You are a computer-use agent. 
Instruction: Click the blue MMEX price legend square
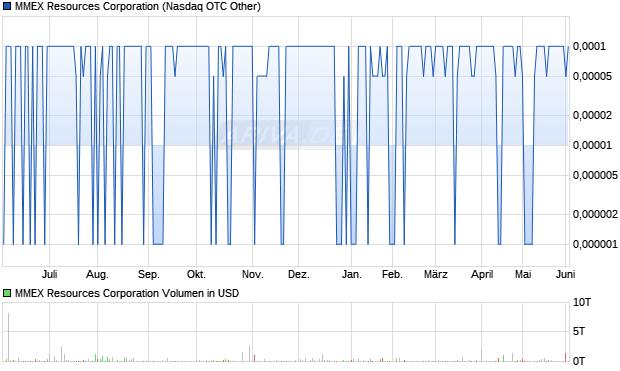(7, 7)
